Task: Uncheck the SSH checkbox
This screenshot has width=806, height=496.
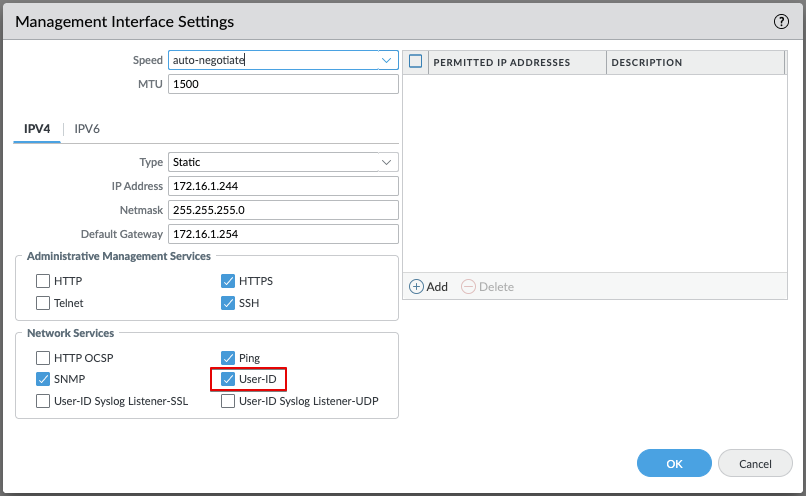Action: (228, 303)
